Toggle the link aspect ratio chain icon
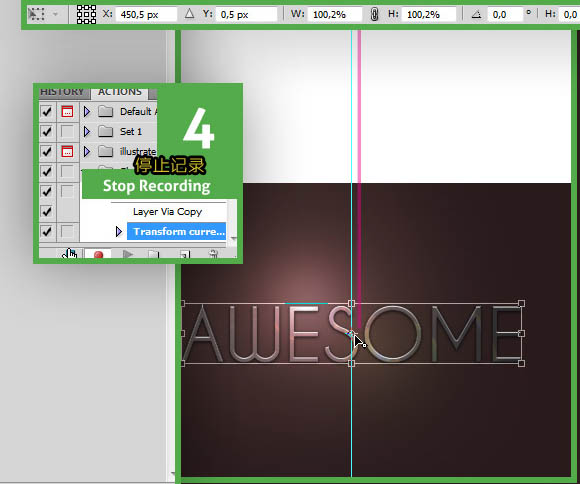Screen dimensions: 580x484 tap(374, 14)
